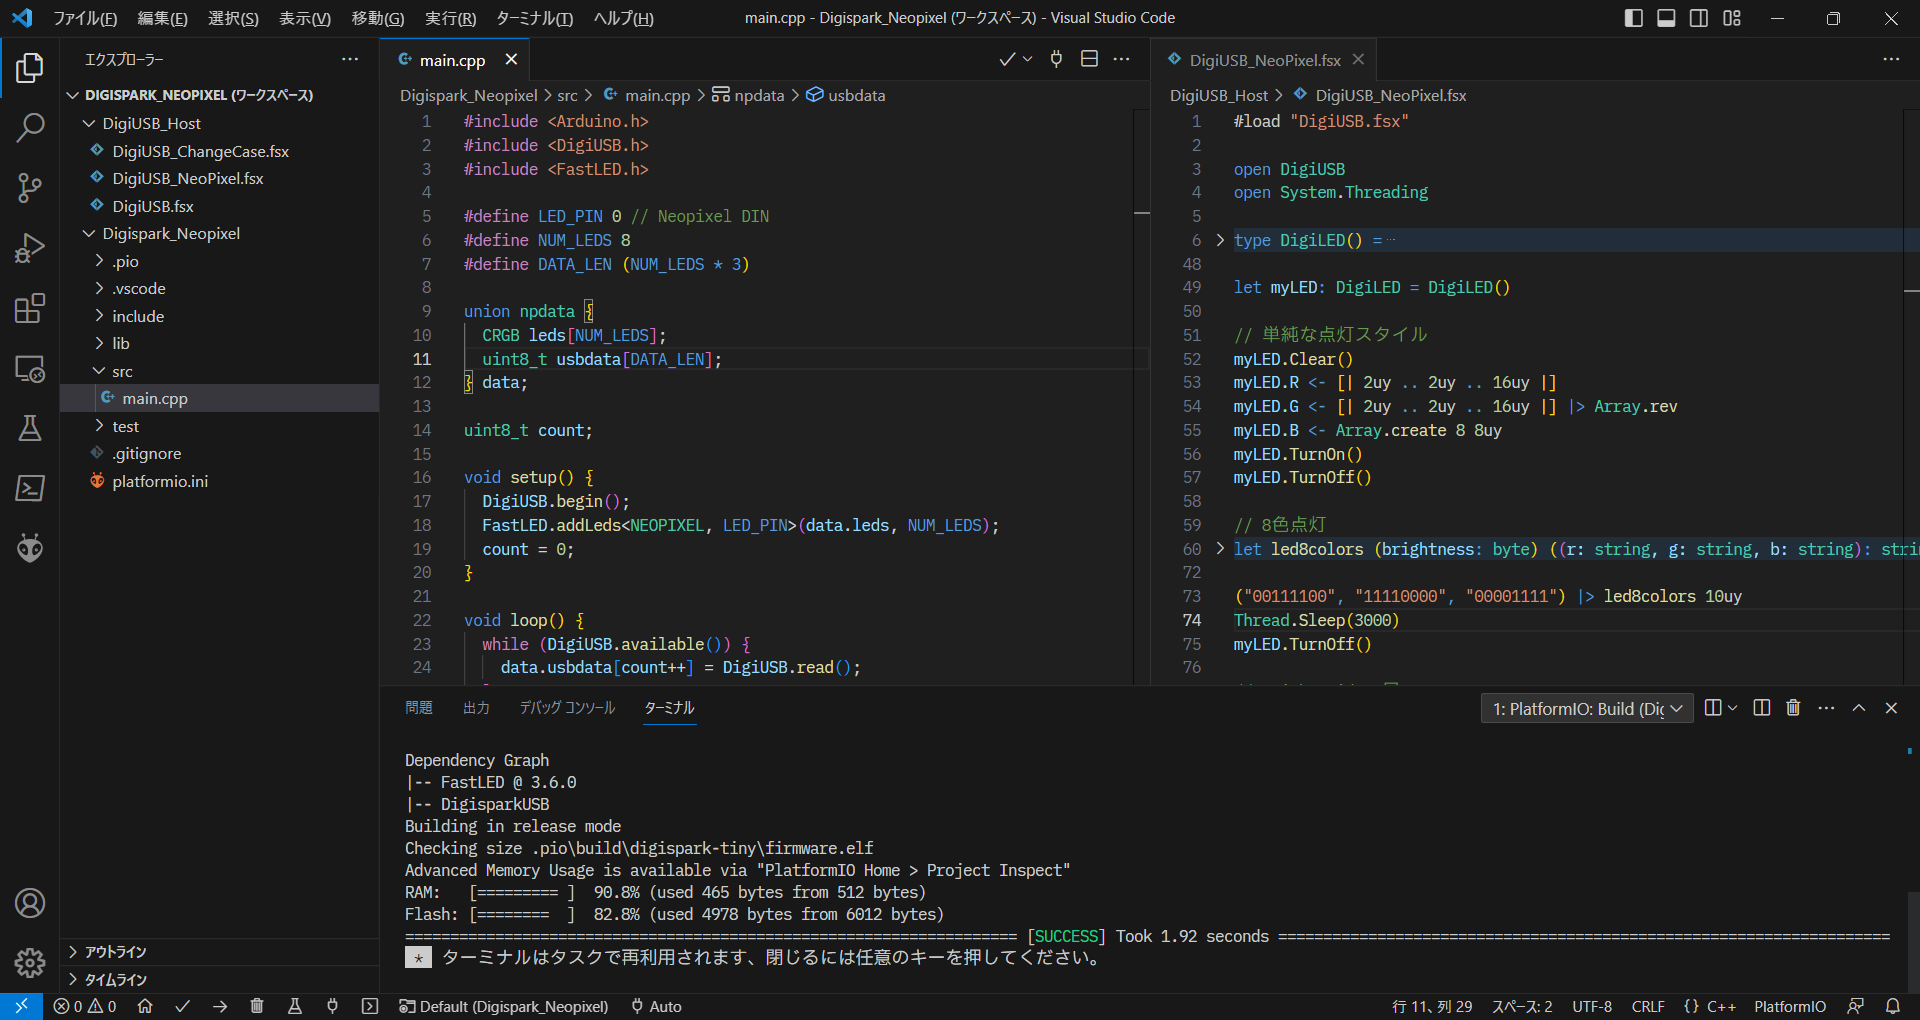Click PlatformIO Serial Monitor plug in status bar

point(332,1006)
